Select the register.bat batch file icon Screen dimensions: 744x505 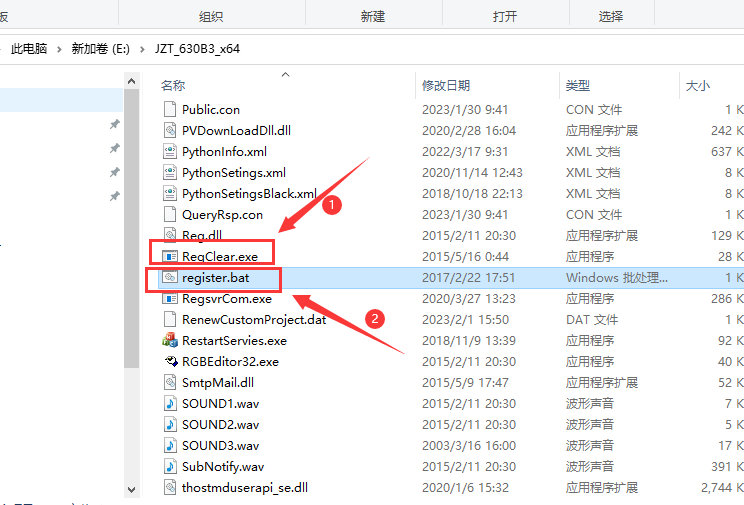(x=170, y=278)
